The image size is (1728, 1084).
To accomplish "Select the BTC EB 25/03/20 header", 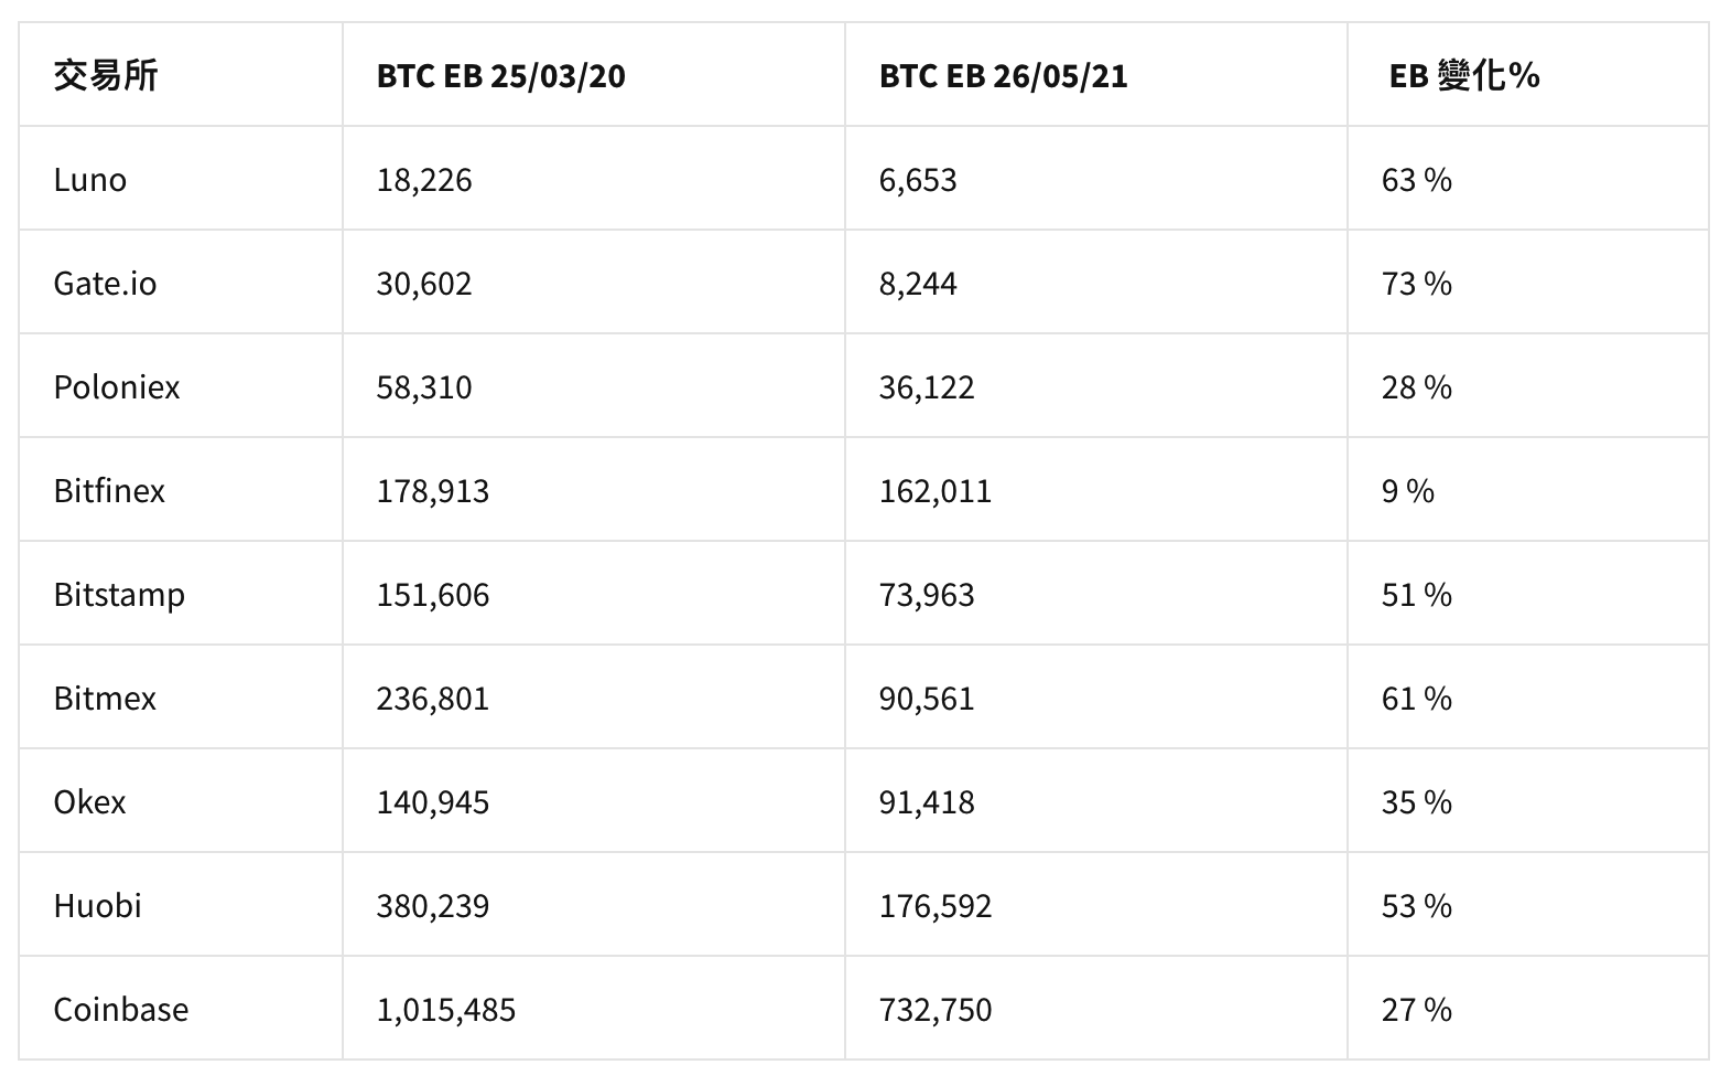I will (x=501, y=76).
